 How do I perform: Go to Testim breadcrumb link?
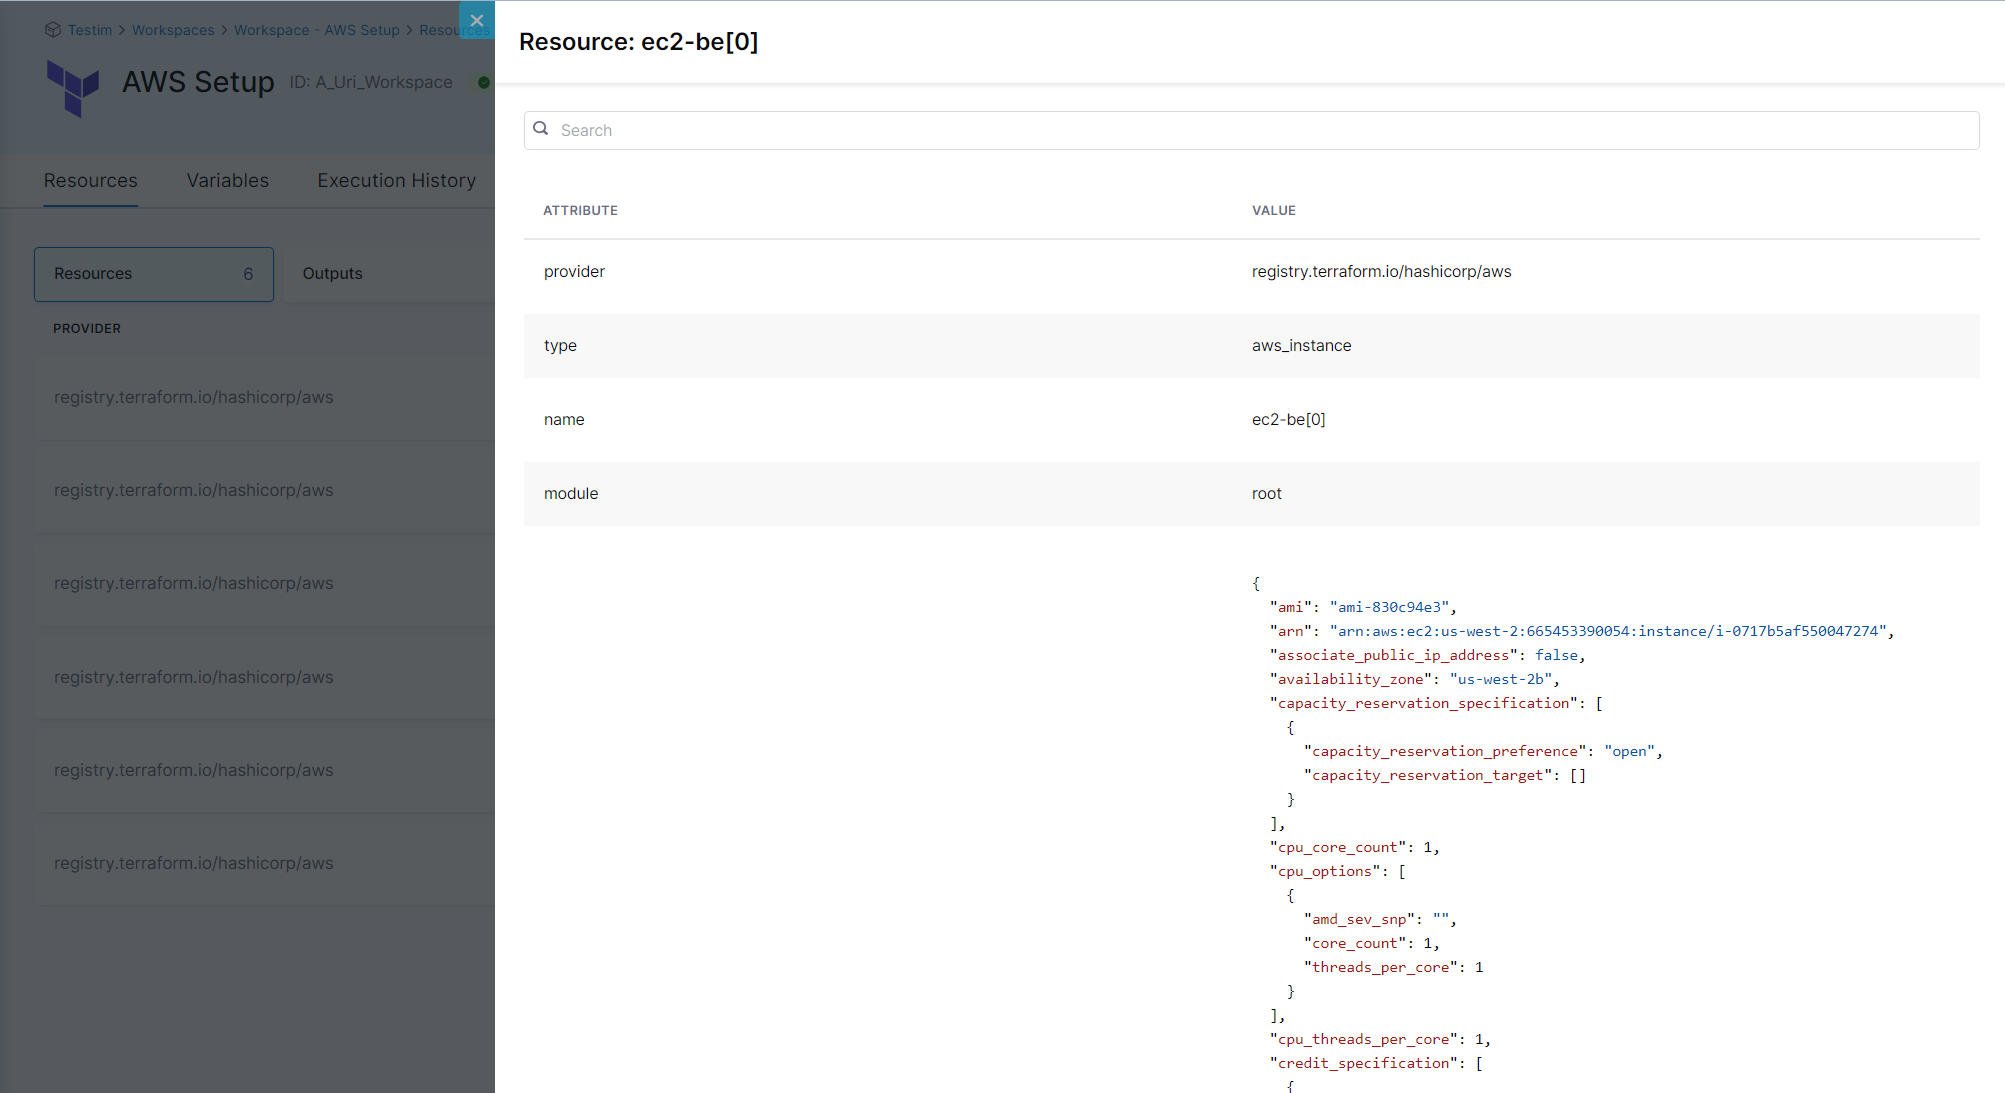90,30
